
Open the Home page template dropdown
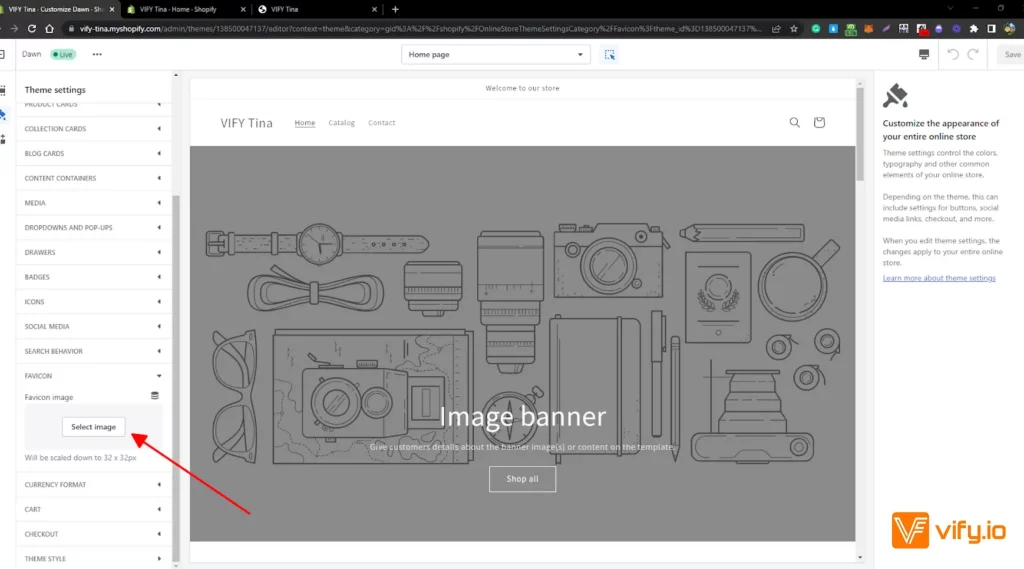(x=496, y=55)
